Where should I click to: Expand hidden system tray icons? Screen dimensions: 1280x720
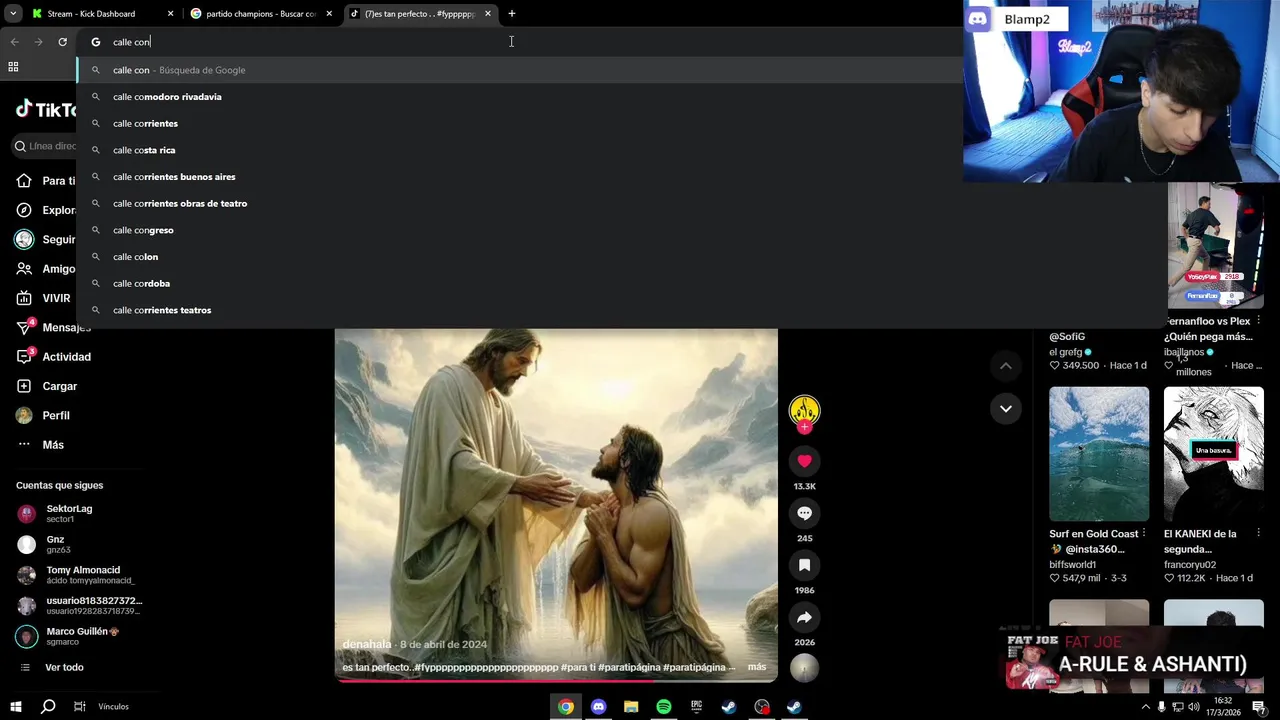1145,707
